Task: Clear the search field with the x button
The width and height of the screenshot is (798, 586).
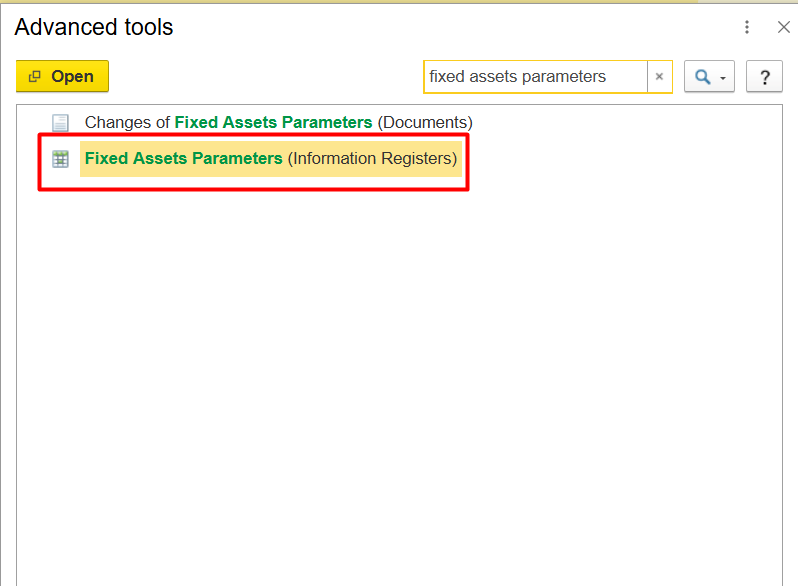Action: tap(660, 77)
